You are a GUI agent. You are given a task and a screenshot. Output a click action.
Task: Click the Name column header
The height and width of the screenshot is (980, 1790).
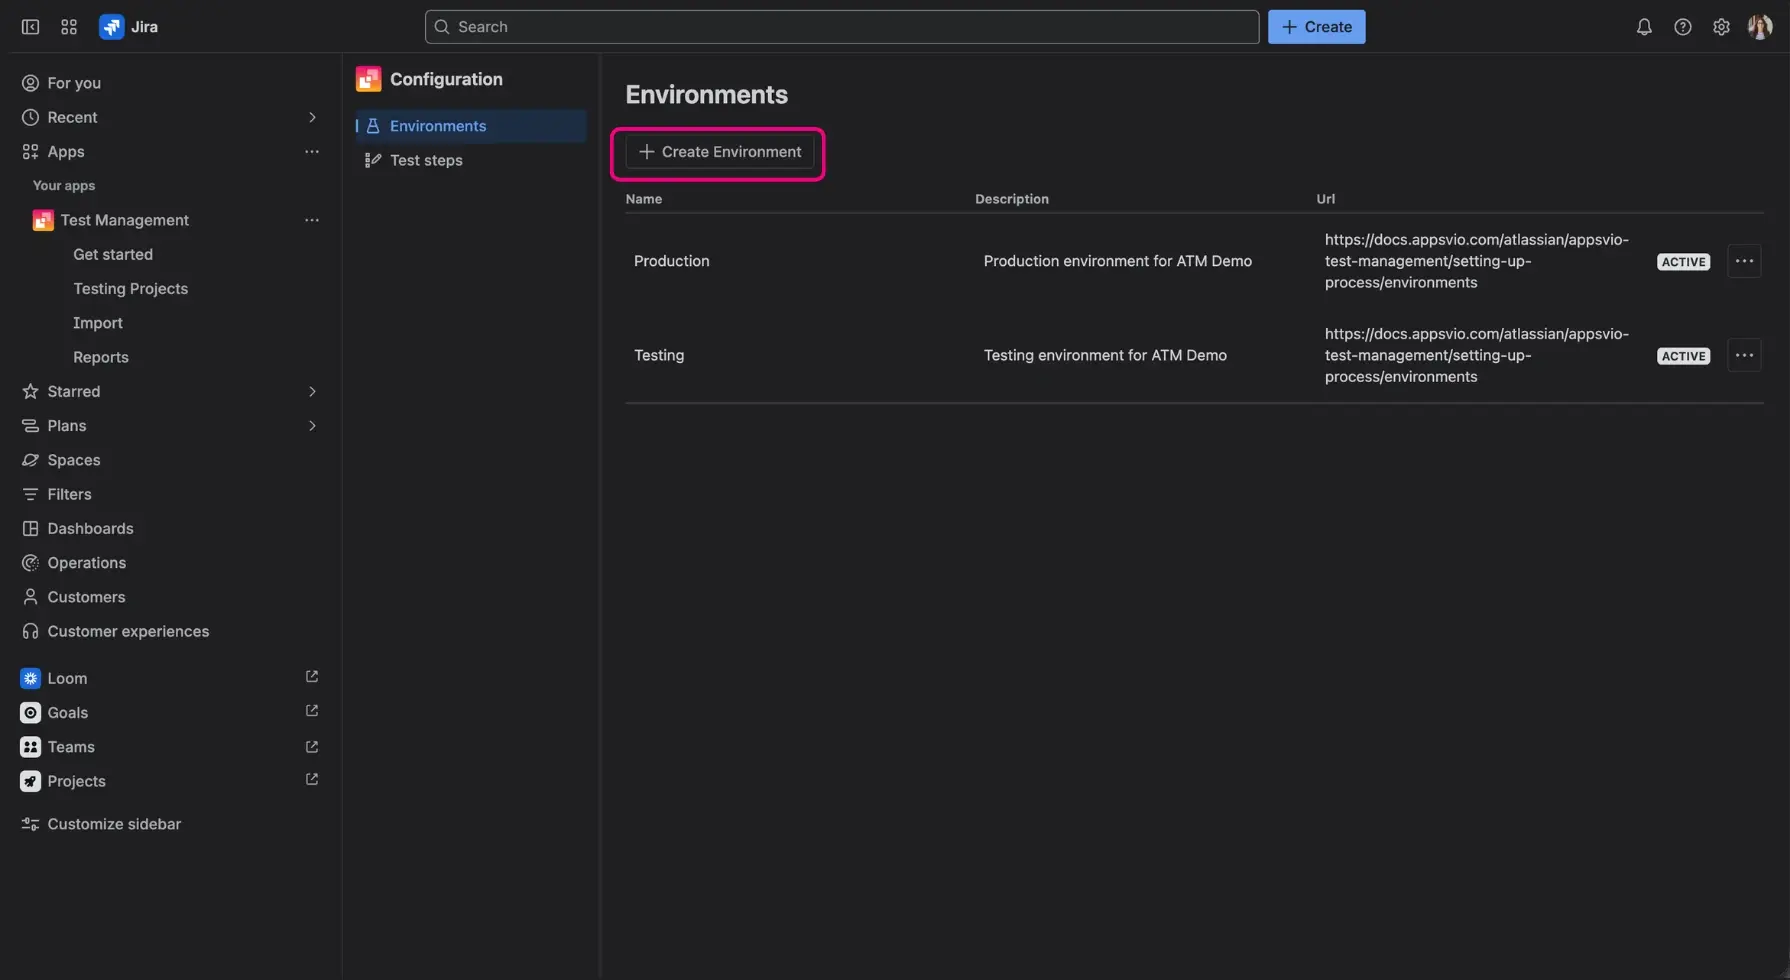click(x=644, y=199)
